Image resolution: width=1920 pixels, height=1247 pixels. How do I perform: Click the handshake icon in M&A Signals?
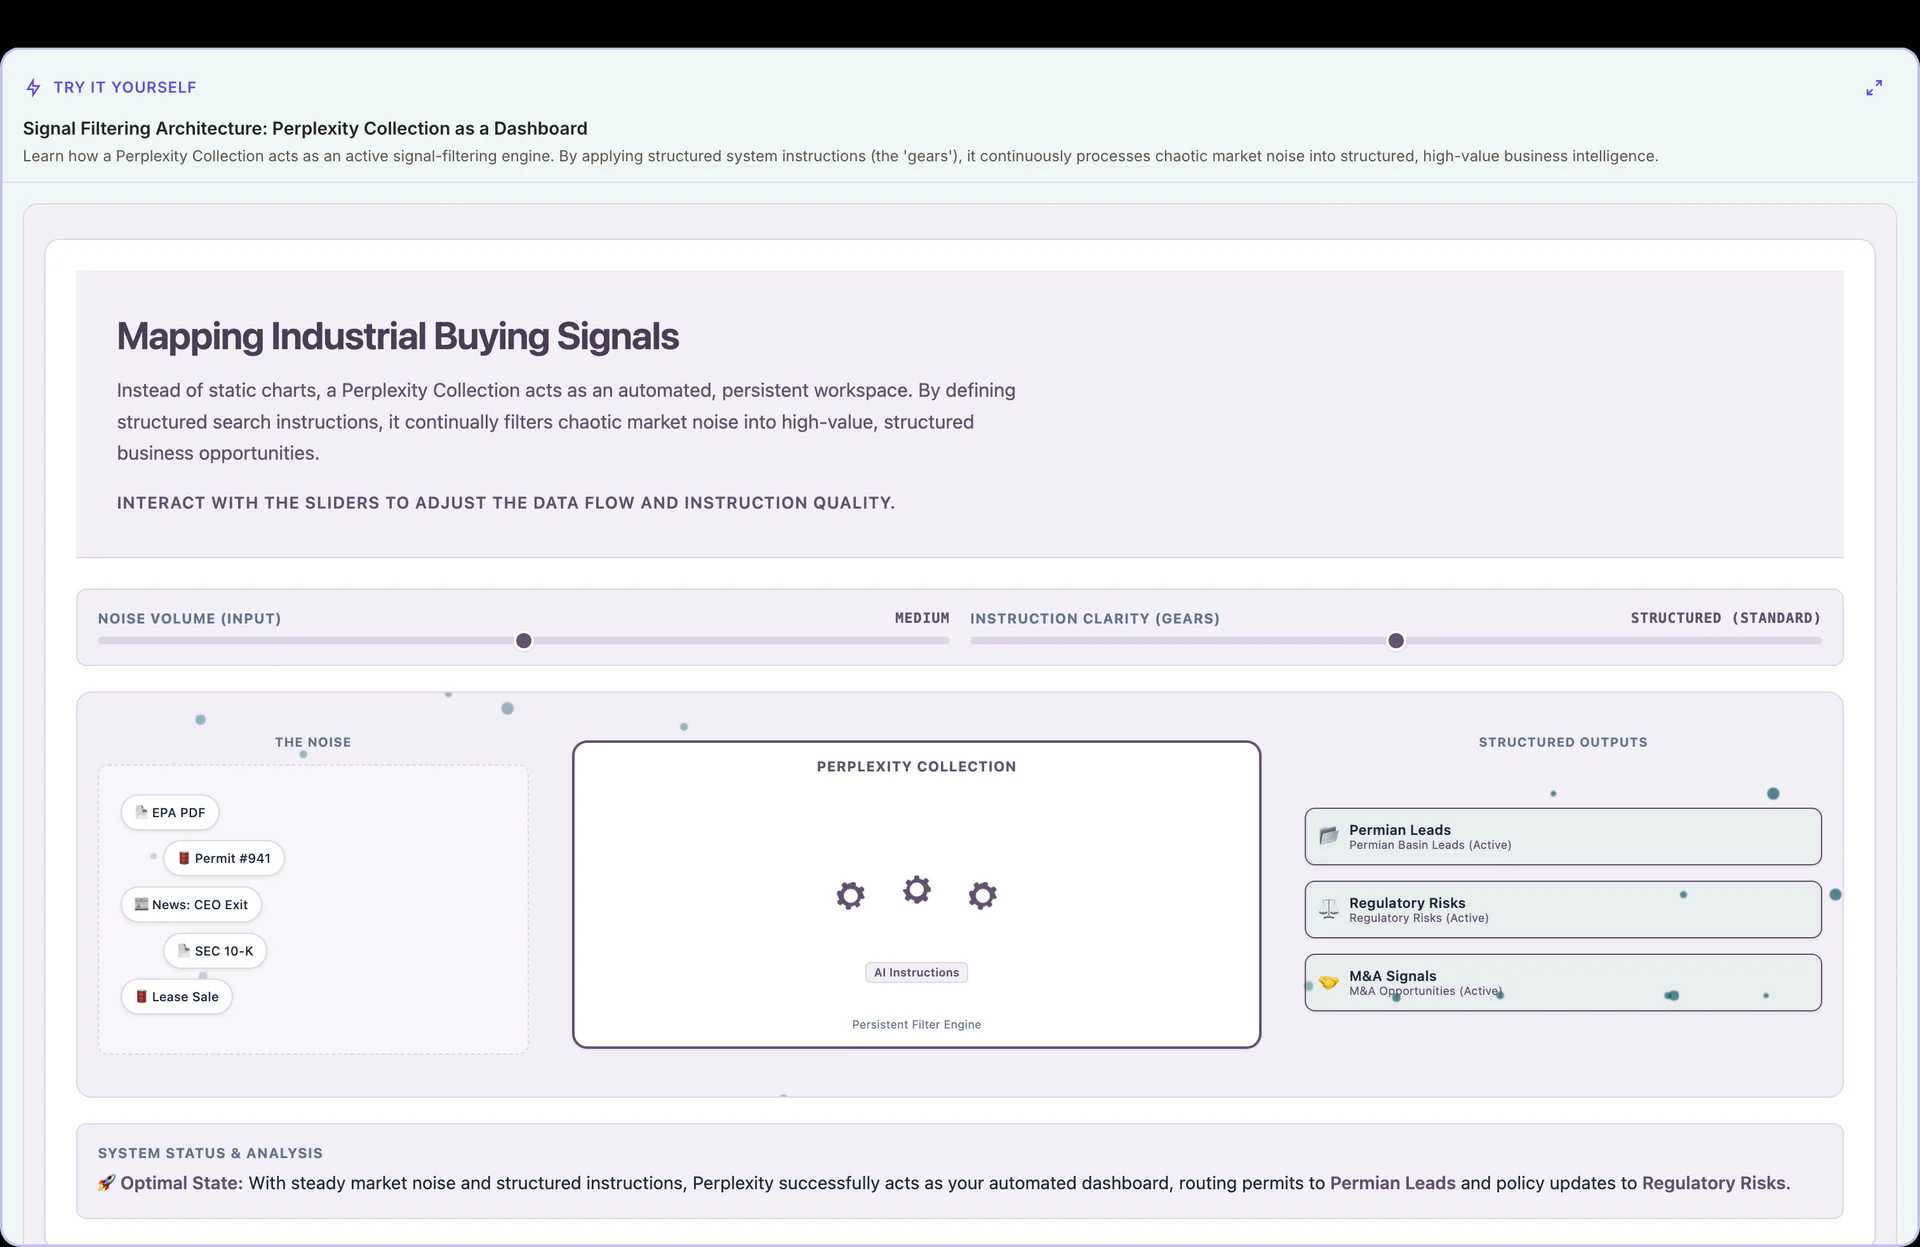pyautogui.click(x=1329, y=982)
